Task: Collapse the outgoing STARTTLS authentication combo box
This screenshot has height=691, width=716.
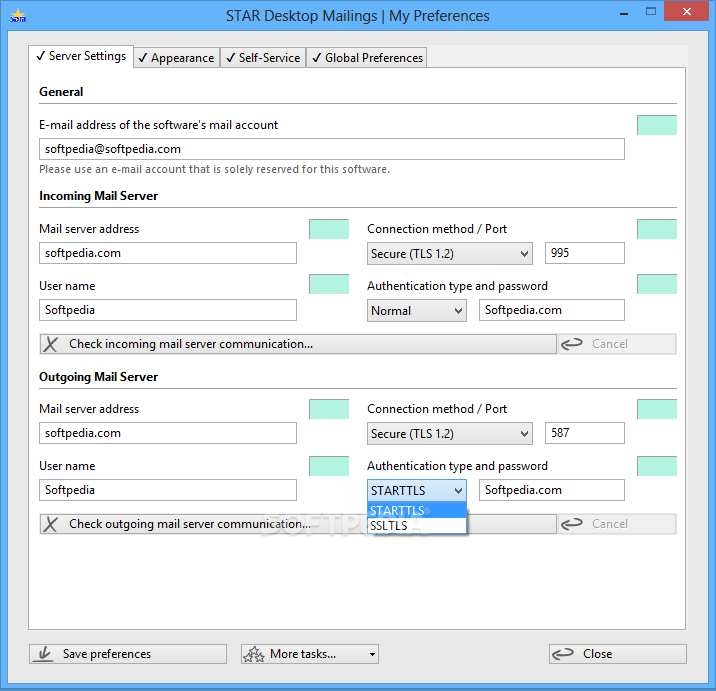Action: coord(416,491)
